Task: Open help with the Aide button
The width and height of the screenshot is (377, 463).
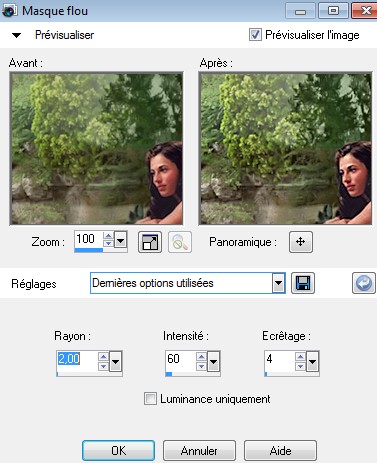Action: click(x=280, y=451)
